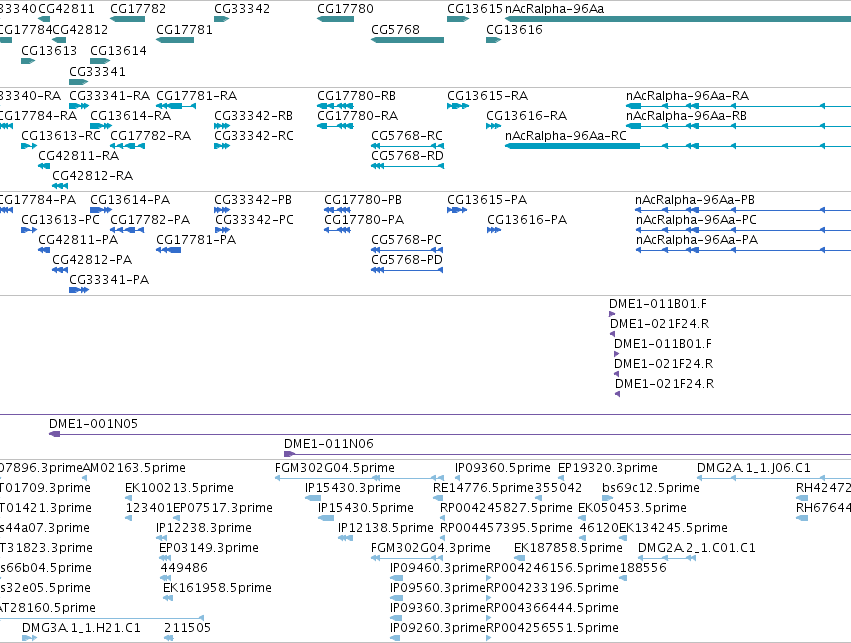
Task: Select transcript CG13615-RA
Action: pyautogui.click(x=487, y=96)
